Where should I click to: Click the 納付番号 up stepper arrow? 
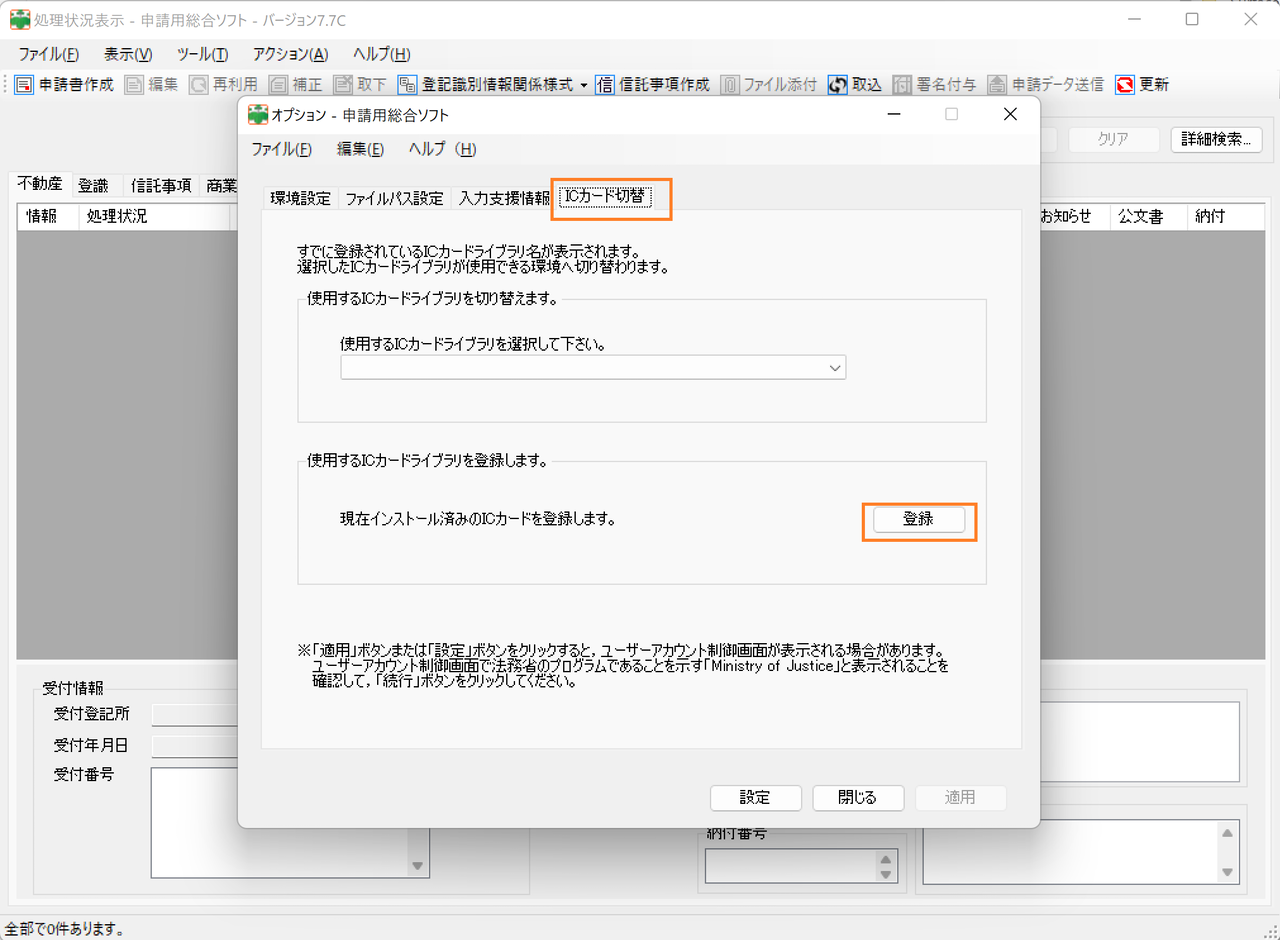click(x=886, y=860)
